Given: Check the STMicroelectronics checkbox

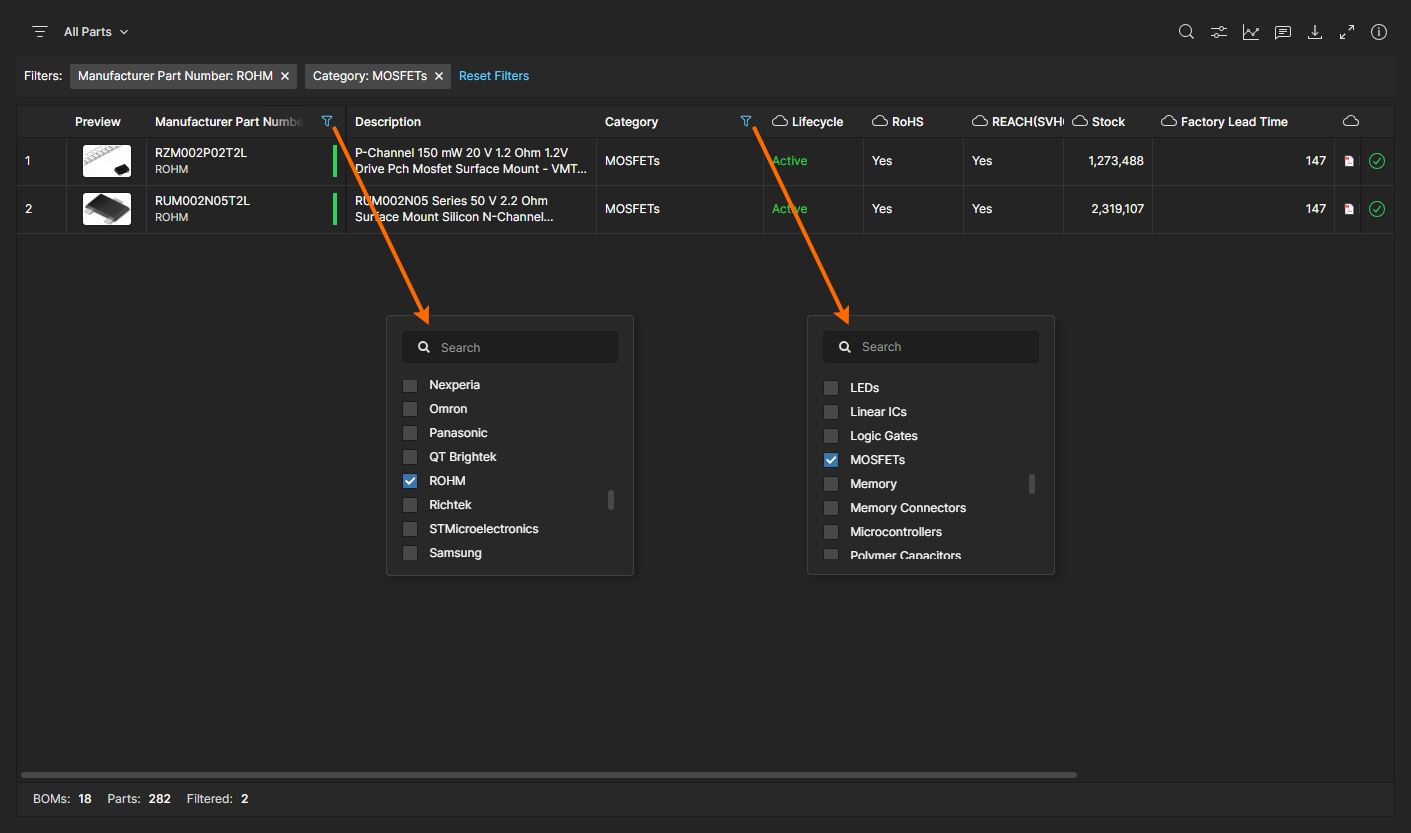Looking at the screenshot, I should point(410,529).
